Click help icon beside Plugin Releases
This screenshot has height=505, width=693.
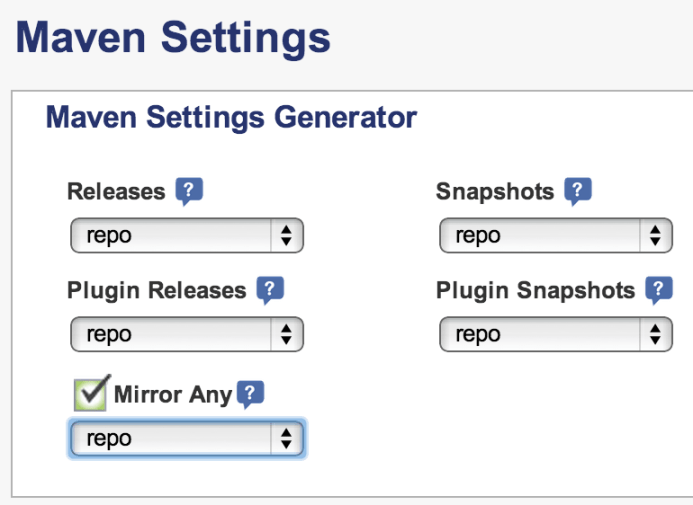pos(270,290)
